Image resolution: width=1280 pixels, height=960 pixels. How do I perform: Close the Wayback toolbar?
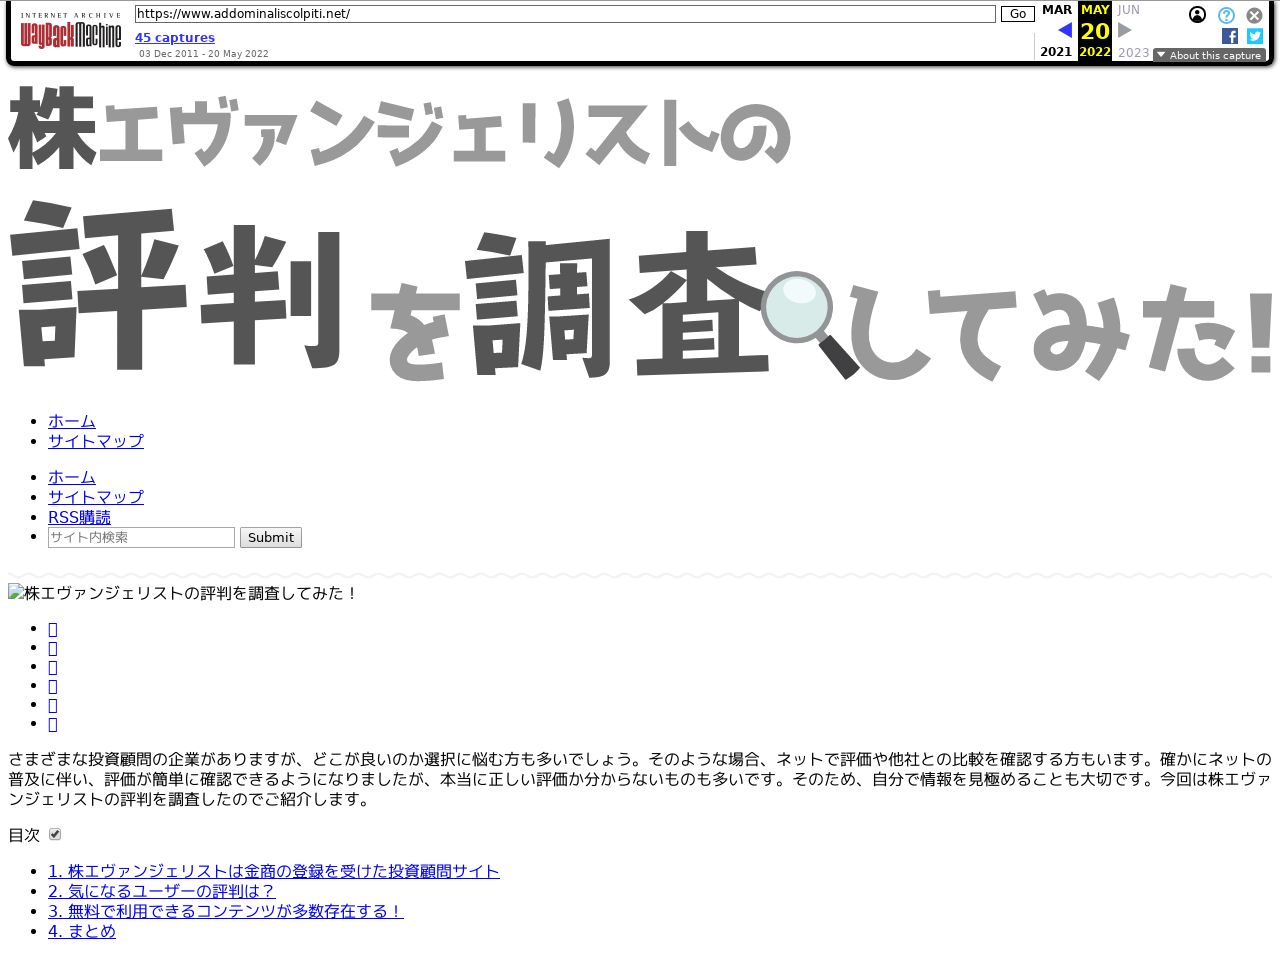click(1254, 15)
